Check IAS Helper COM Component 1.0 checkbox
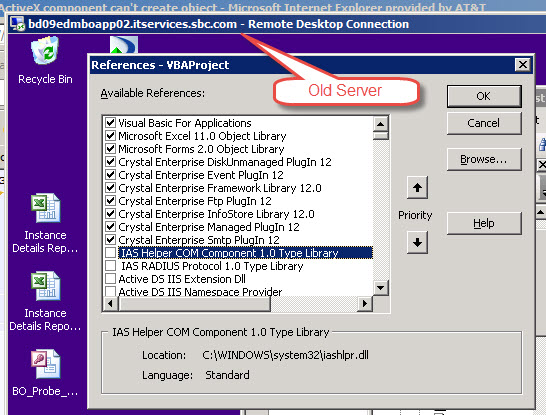 110,253
